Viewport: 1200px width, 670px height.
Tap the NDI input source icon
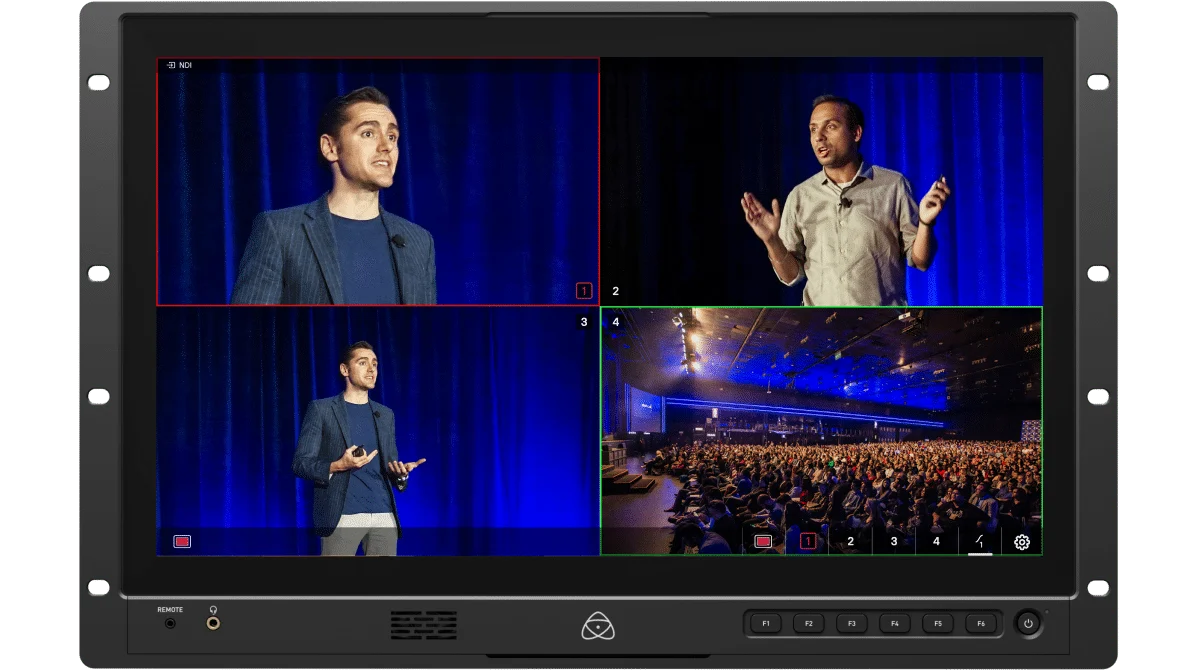click(172, 65)
